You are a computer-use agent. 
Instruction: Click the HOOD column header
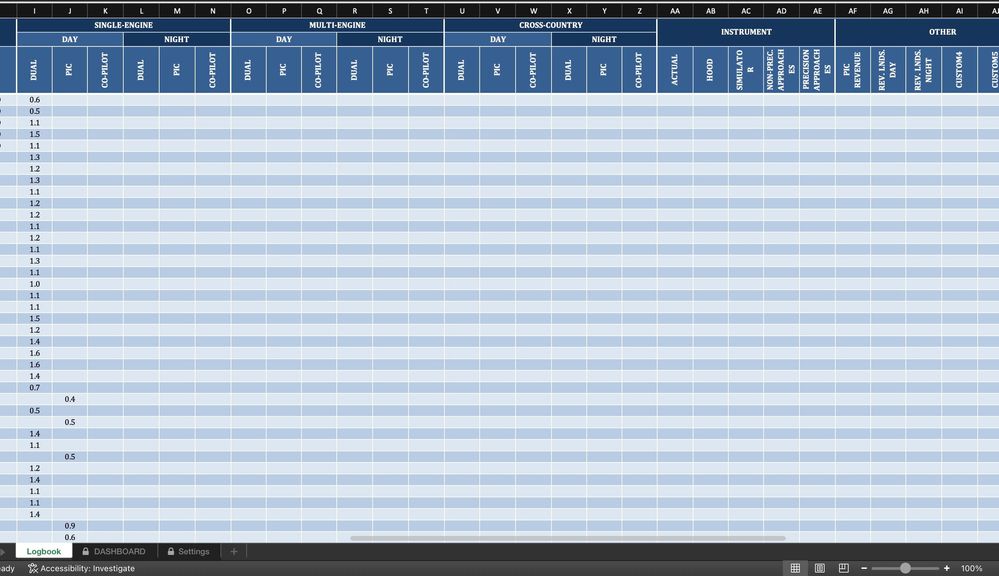(x=710, y=69)
